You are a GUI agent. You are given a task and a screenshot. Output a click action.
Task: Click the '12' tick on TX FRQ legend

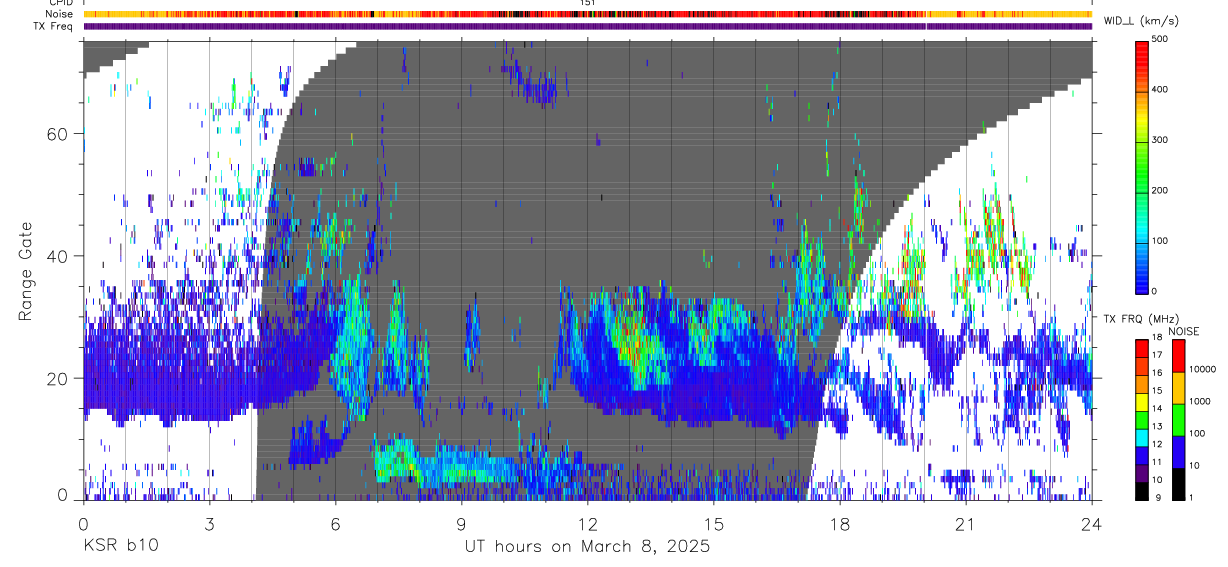click(x=1157, y=445)
